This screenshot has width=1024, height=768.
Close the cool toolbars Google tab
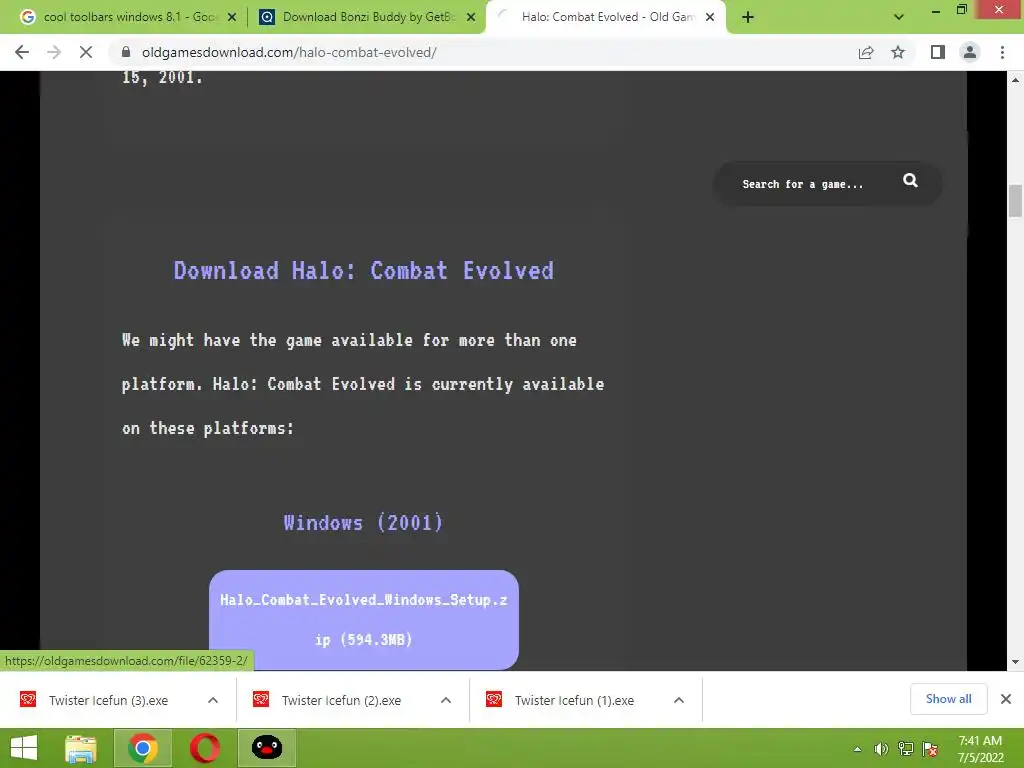[x=232, y=18]
